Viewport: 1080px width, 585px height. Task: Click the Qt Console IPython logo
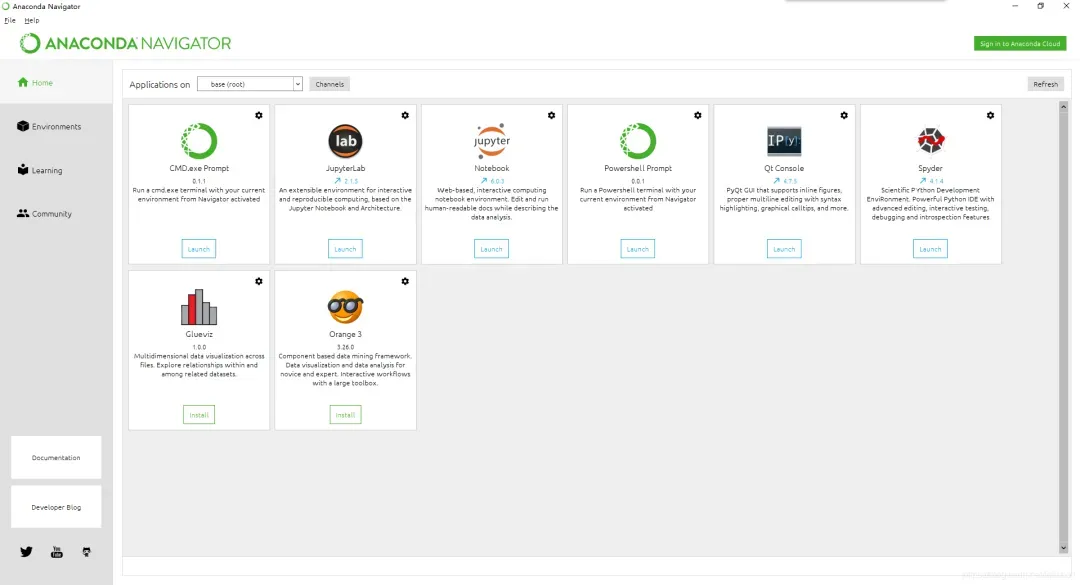pos(784,141)
